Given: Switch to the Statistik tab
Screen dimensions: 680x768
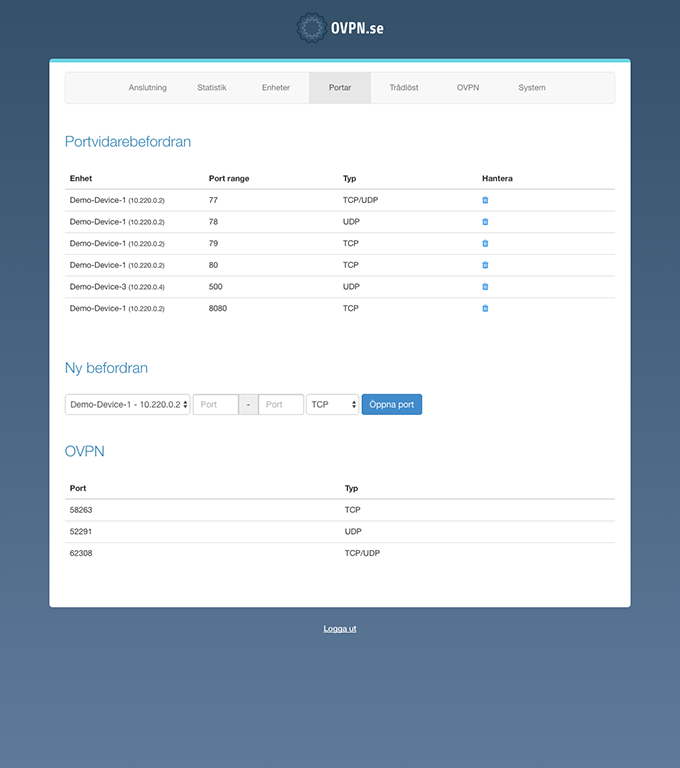Looking at the screenshot, I should [x=212, y=88].
